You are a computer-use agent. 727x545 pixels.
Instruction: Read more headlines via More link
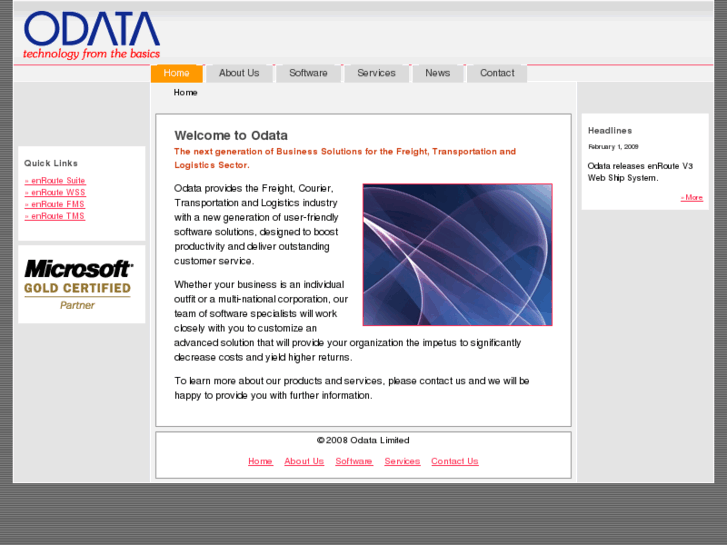click(x=692, y=198)
